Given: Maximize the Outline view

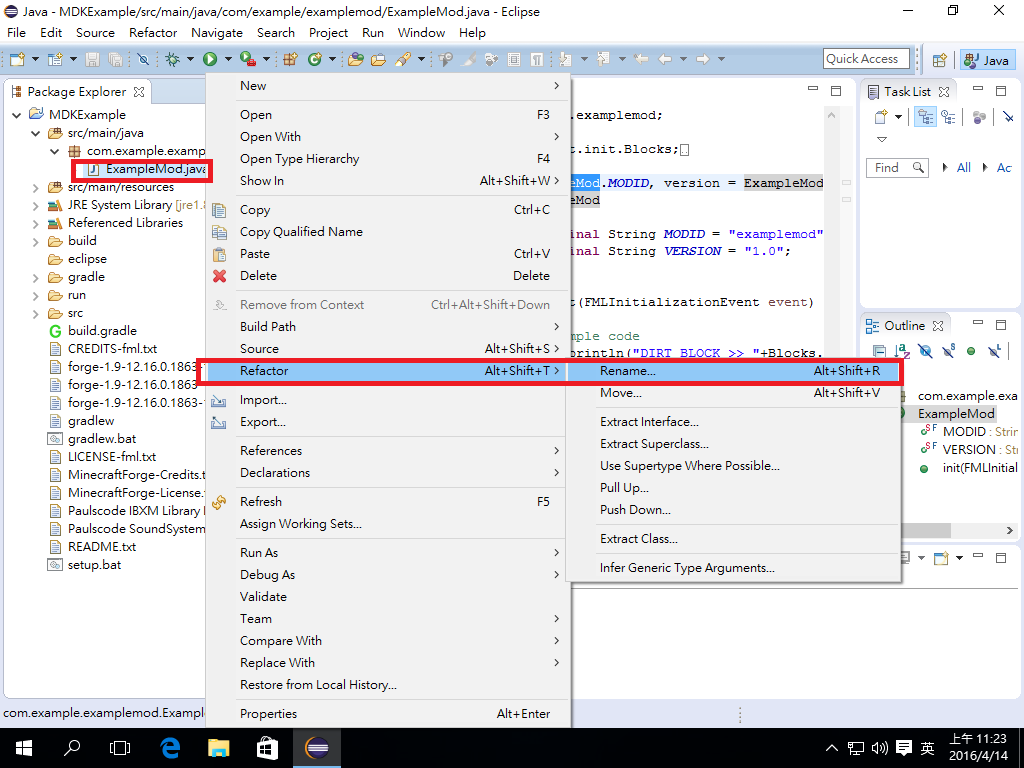Looking at the screenshot, I should 1001,324.
